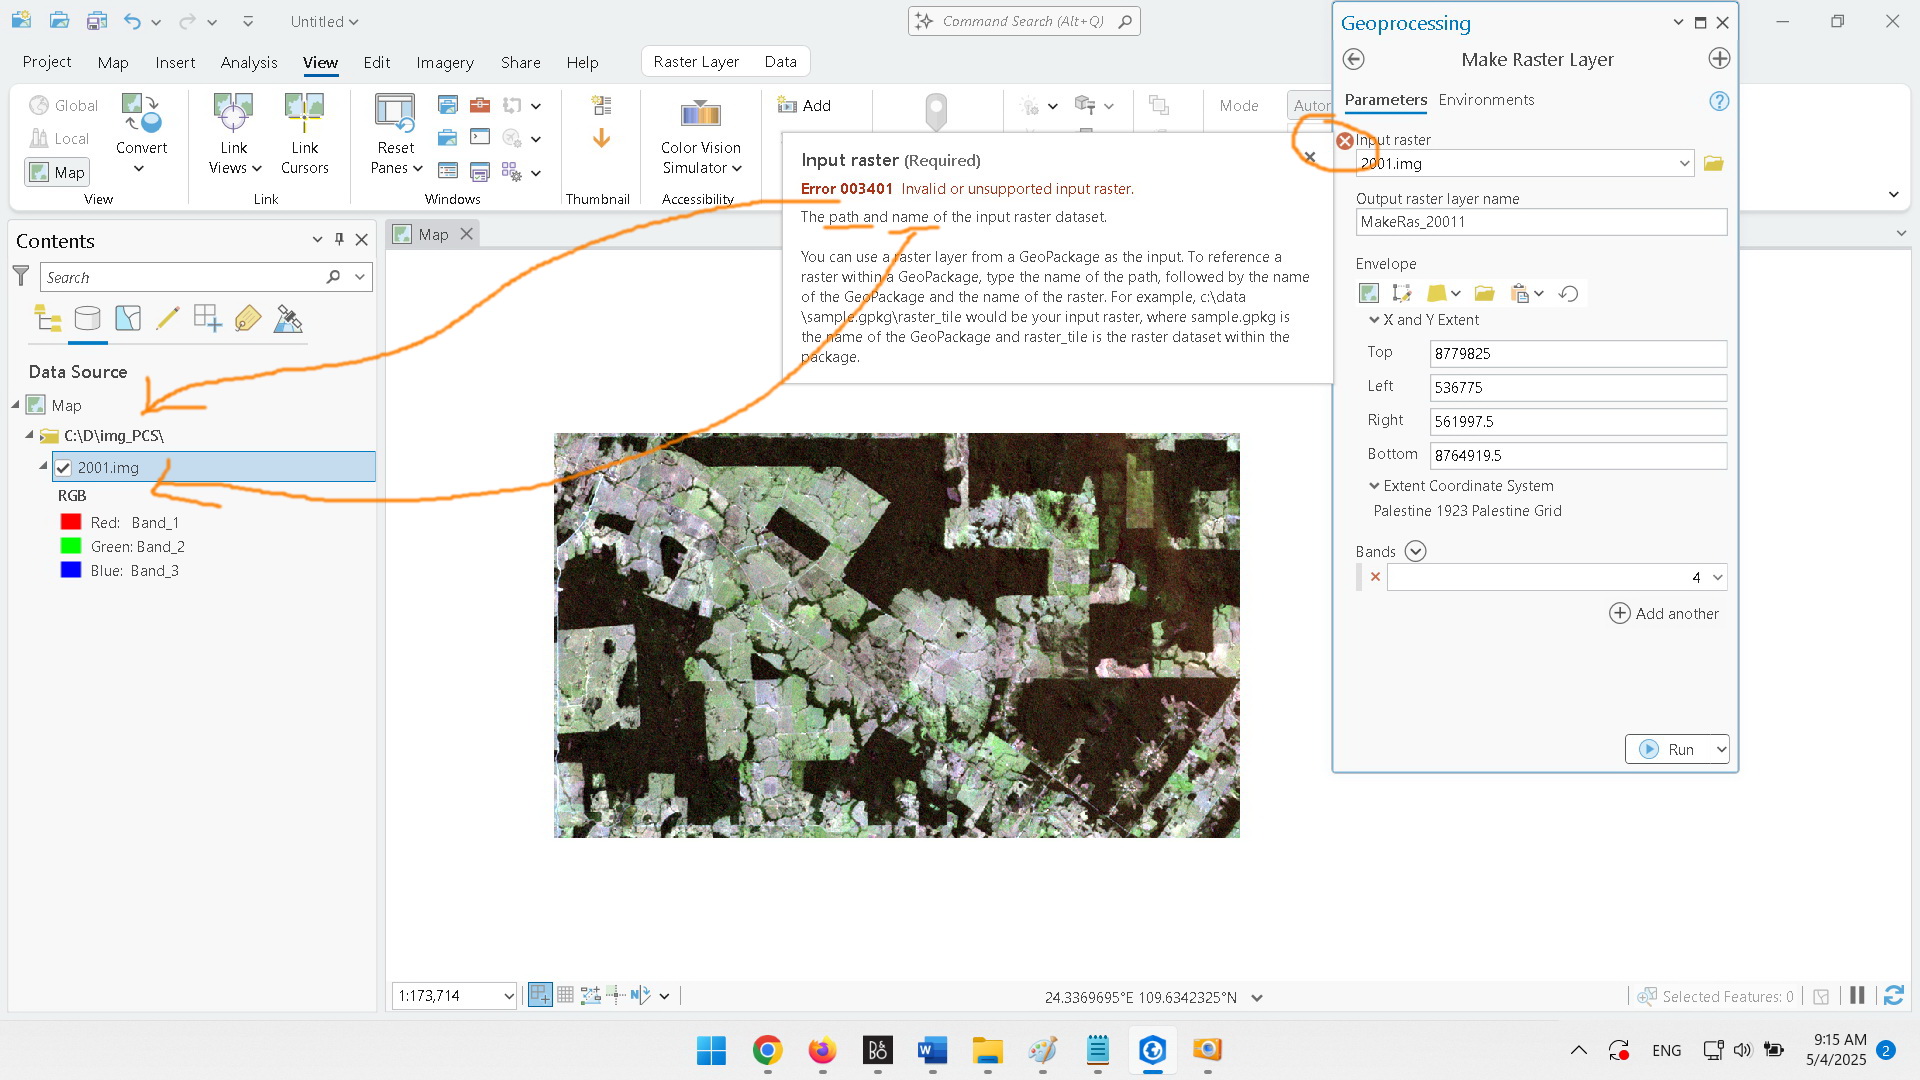Switch the scene to Local view
1920x1080 pixels.
tap(59, 138)
